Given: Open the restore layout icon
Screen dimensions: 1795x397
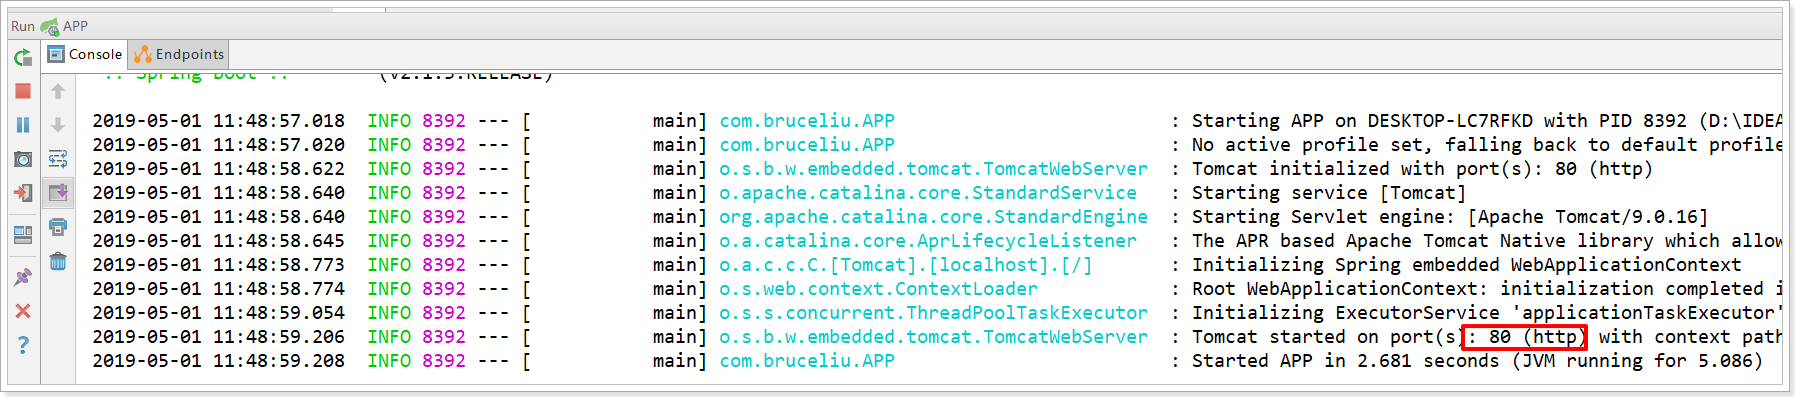Looking at the screenshot, I should tap(23, 235).
